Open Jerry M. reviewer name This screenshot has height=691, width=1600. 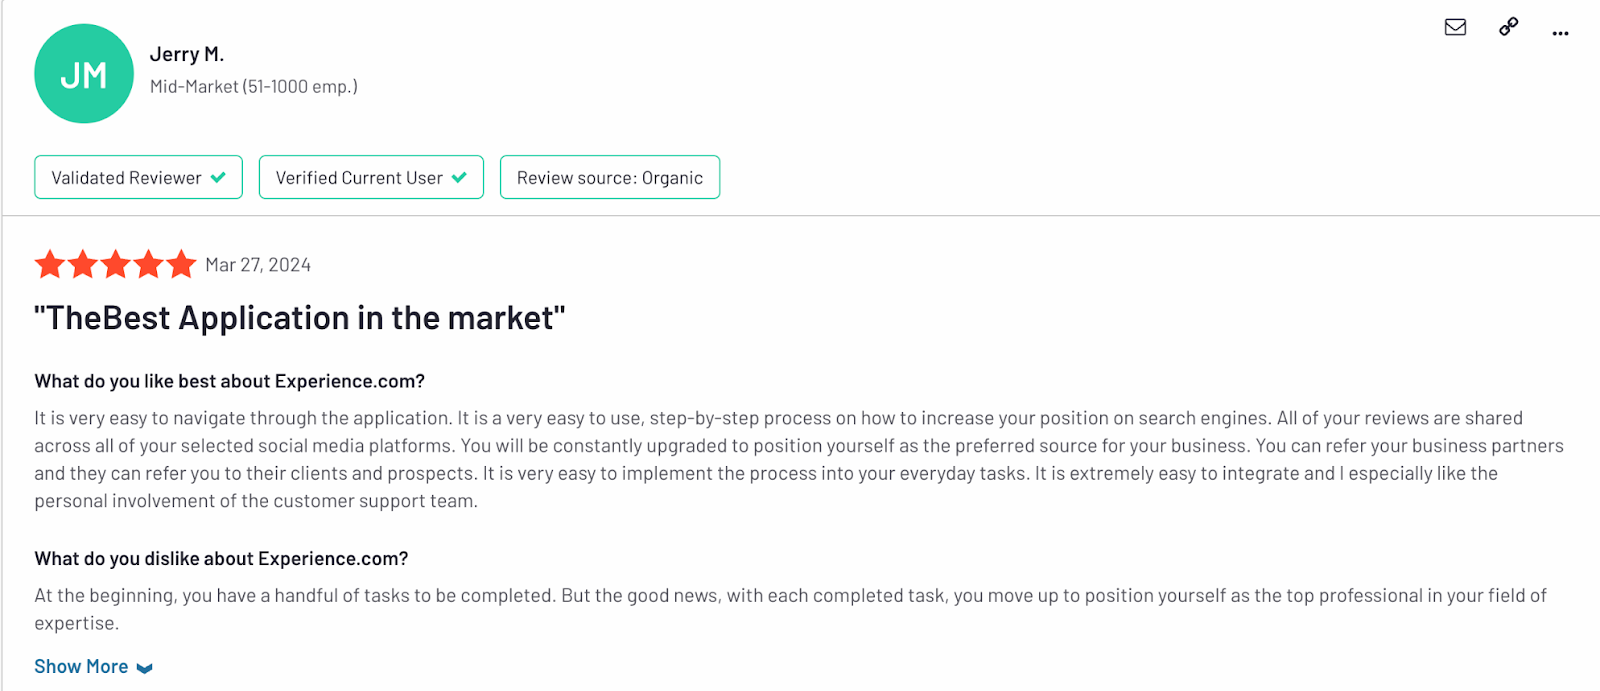tap(187, 54)
